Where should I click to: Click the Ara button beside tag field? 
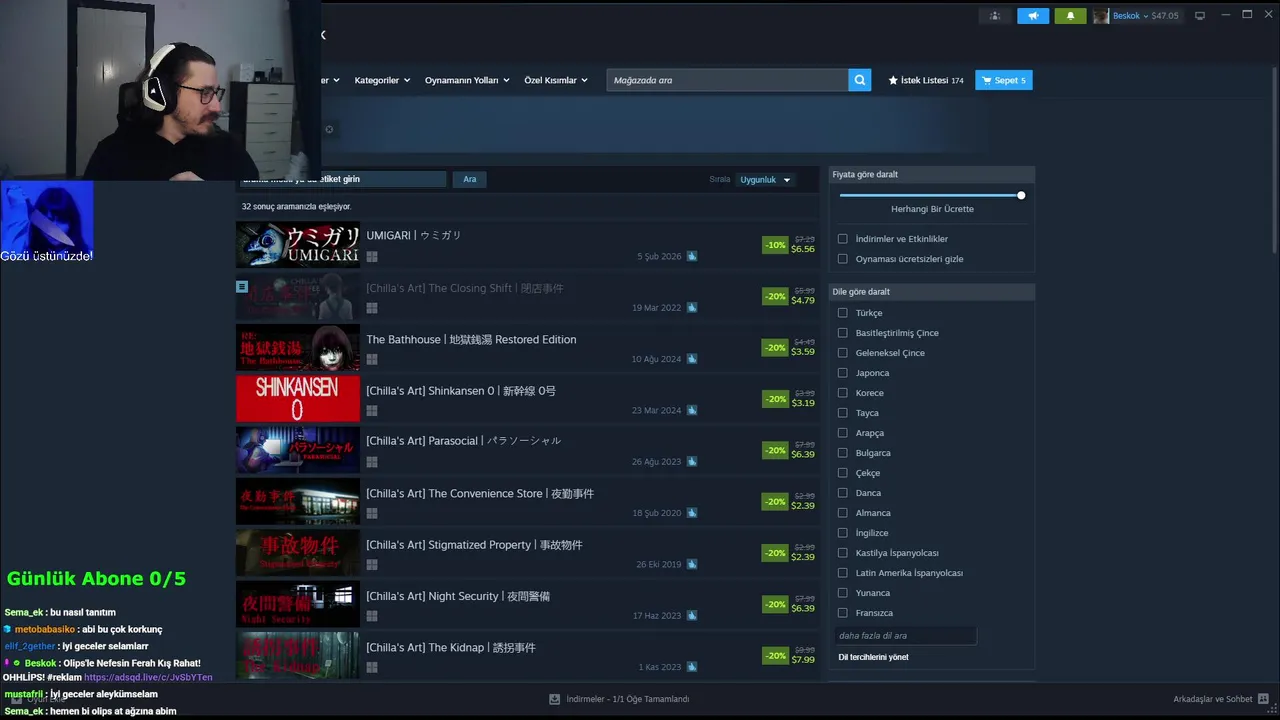tap(470, 179)
